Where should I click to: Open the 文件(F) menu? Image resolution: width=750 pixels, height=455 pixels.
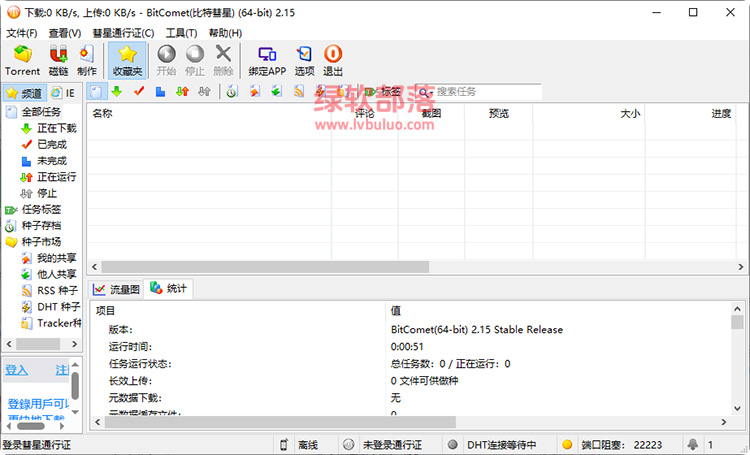[x=22, y=33]
